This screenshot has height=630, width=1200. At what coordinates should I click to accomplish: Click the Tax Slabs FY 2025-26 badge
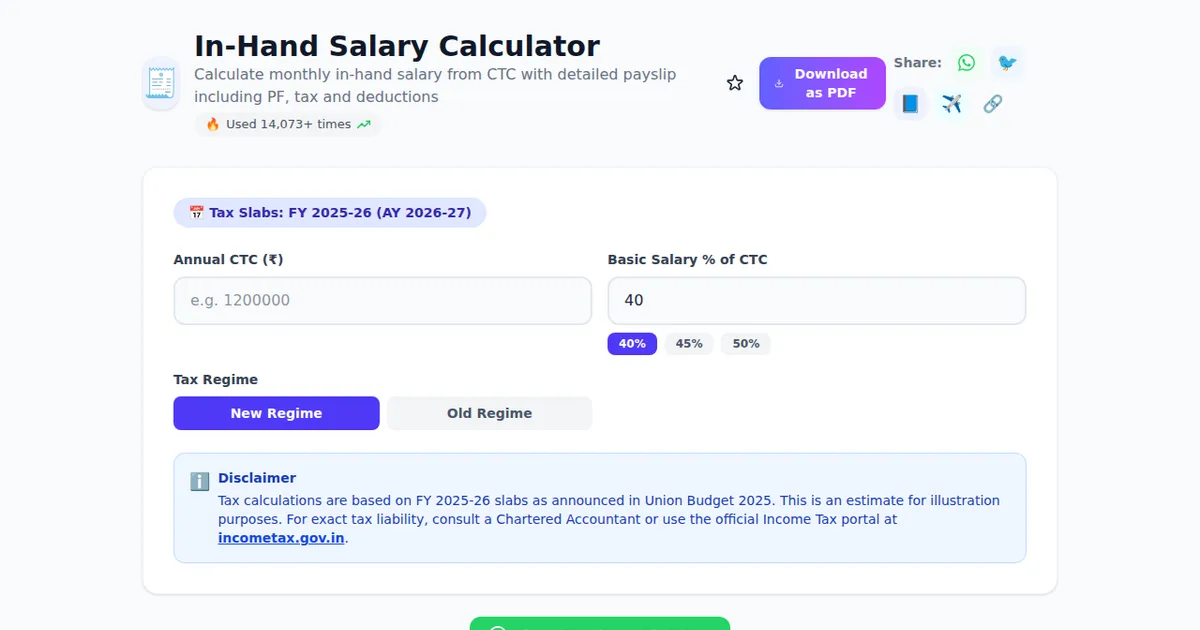[x=330, y=213]
